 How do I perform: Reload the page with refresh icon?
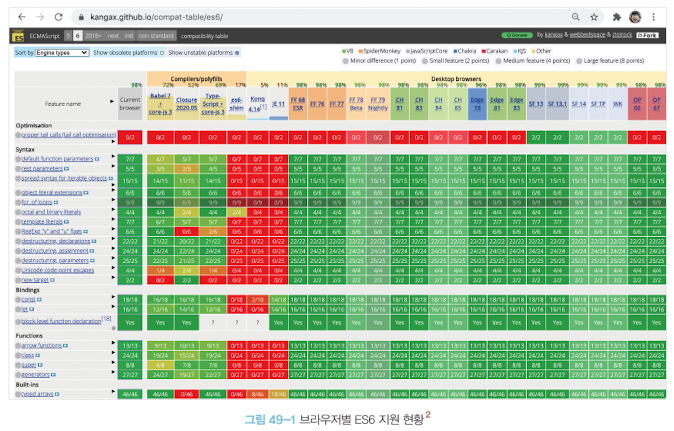pyautogui.click(x=58, y=17)
